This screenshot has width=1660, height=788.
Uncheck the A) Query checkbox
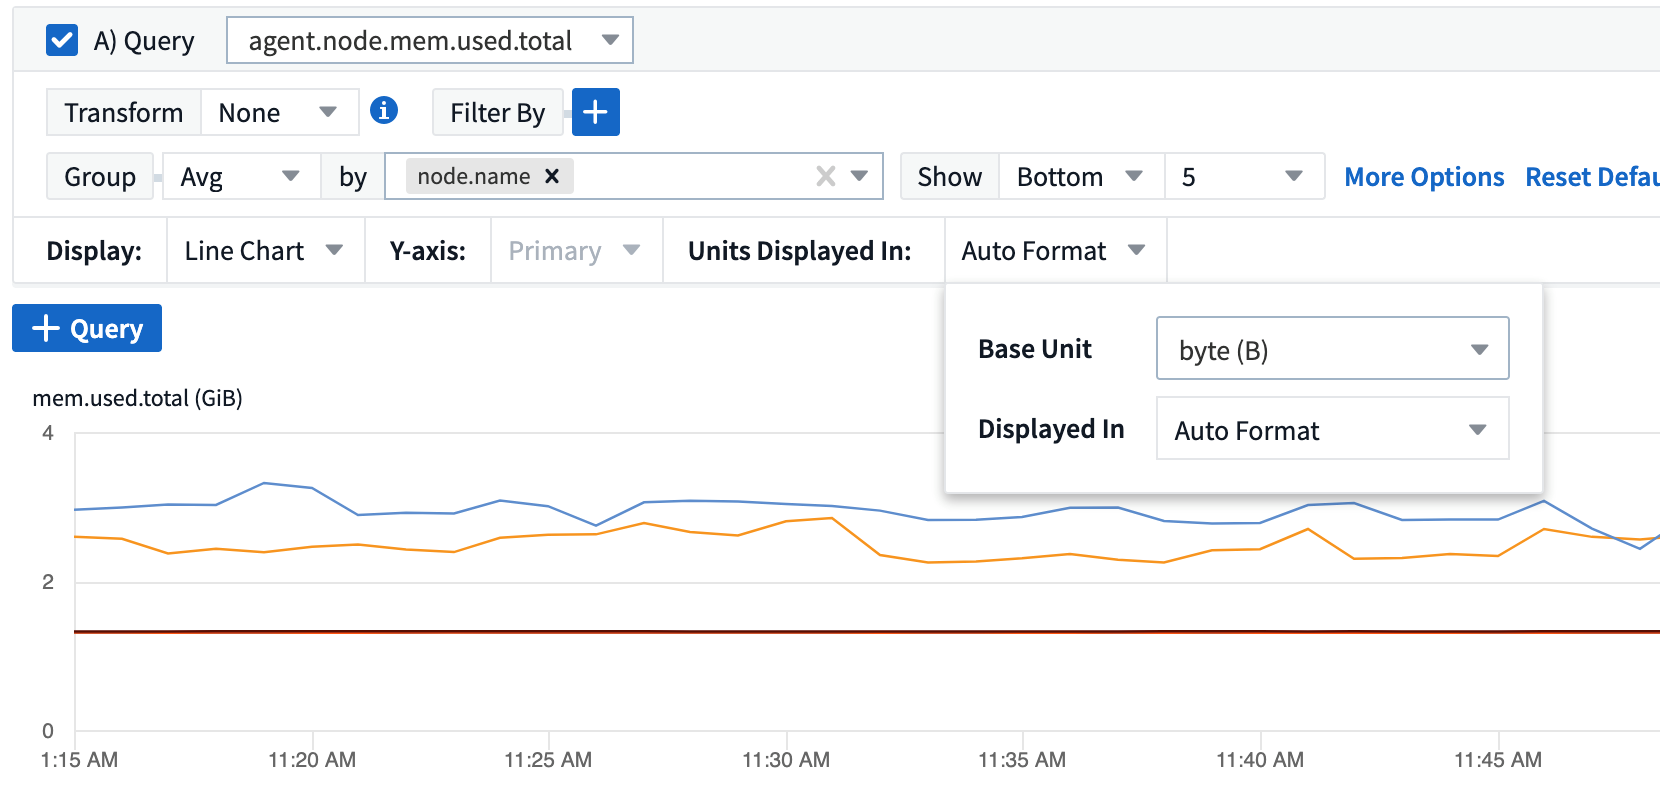pyautogui.click(x=62, y=41)
